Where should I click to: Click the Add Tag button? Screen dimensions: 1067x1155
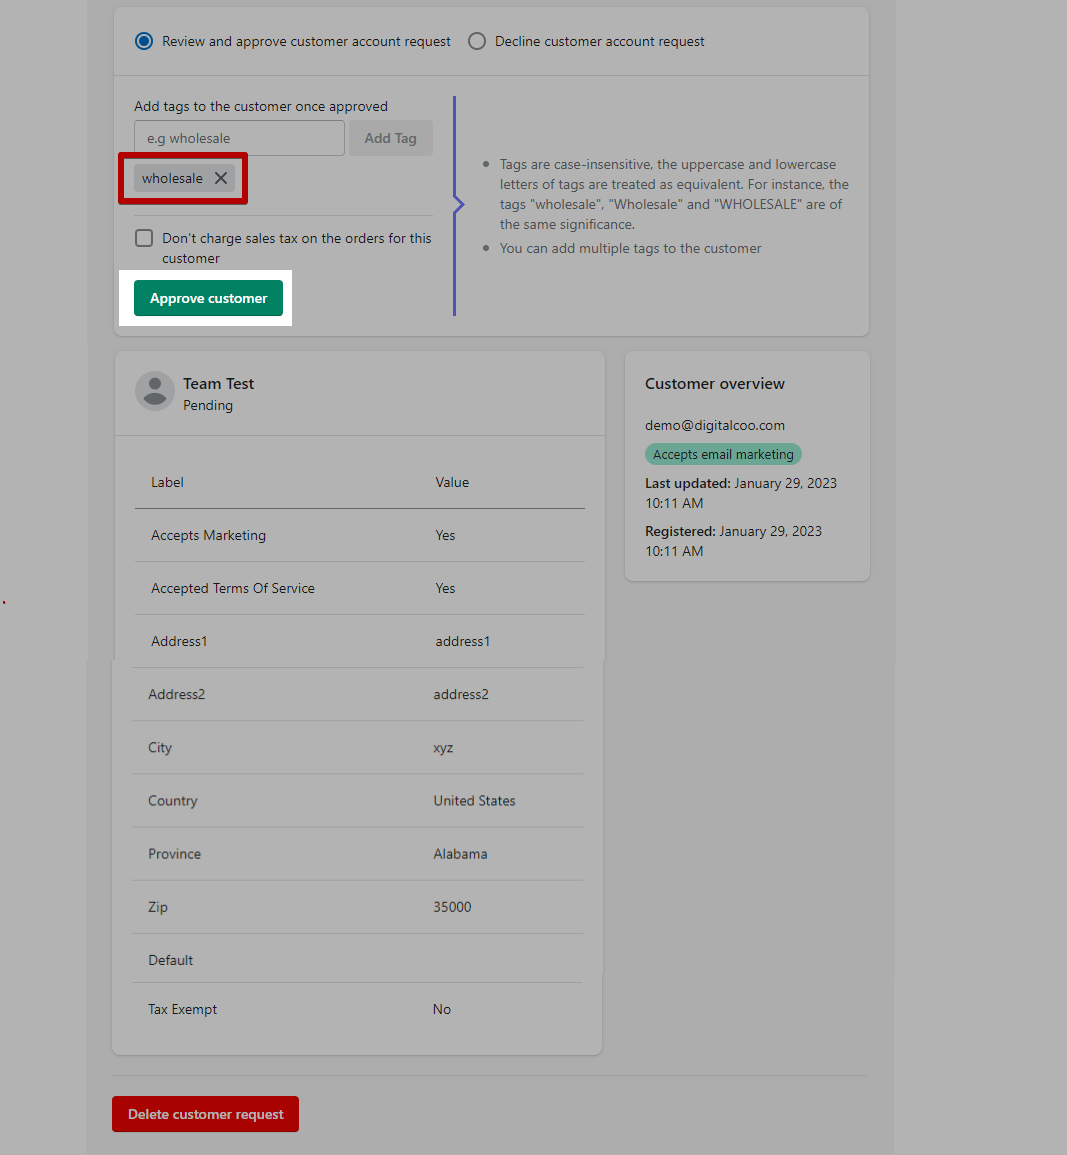coord(390,137)
